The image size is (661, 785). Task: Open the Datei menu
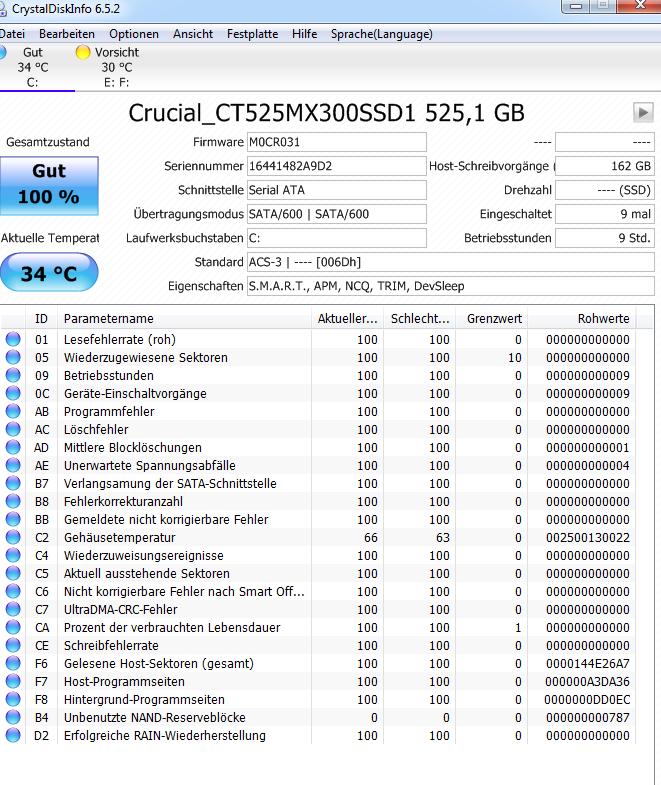pos(12,34)
